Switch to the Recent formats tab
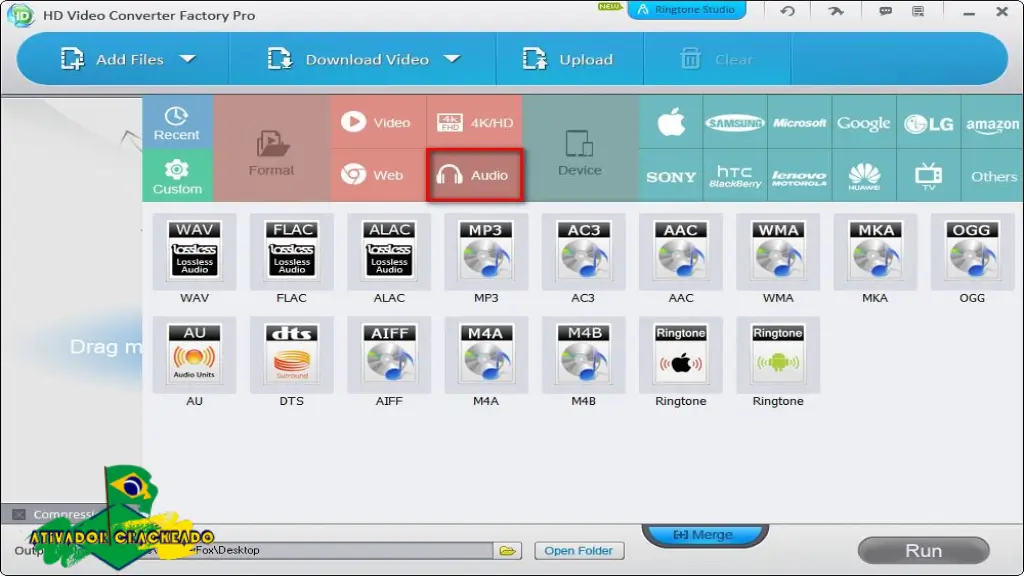 (177, 123)
